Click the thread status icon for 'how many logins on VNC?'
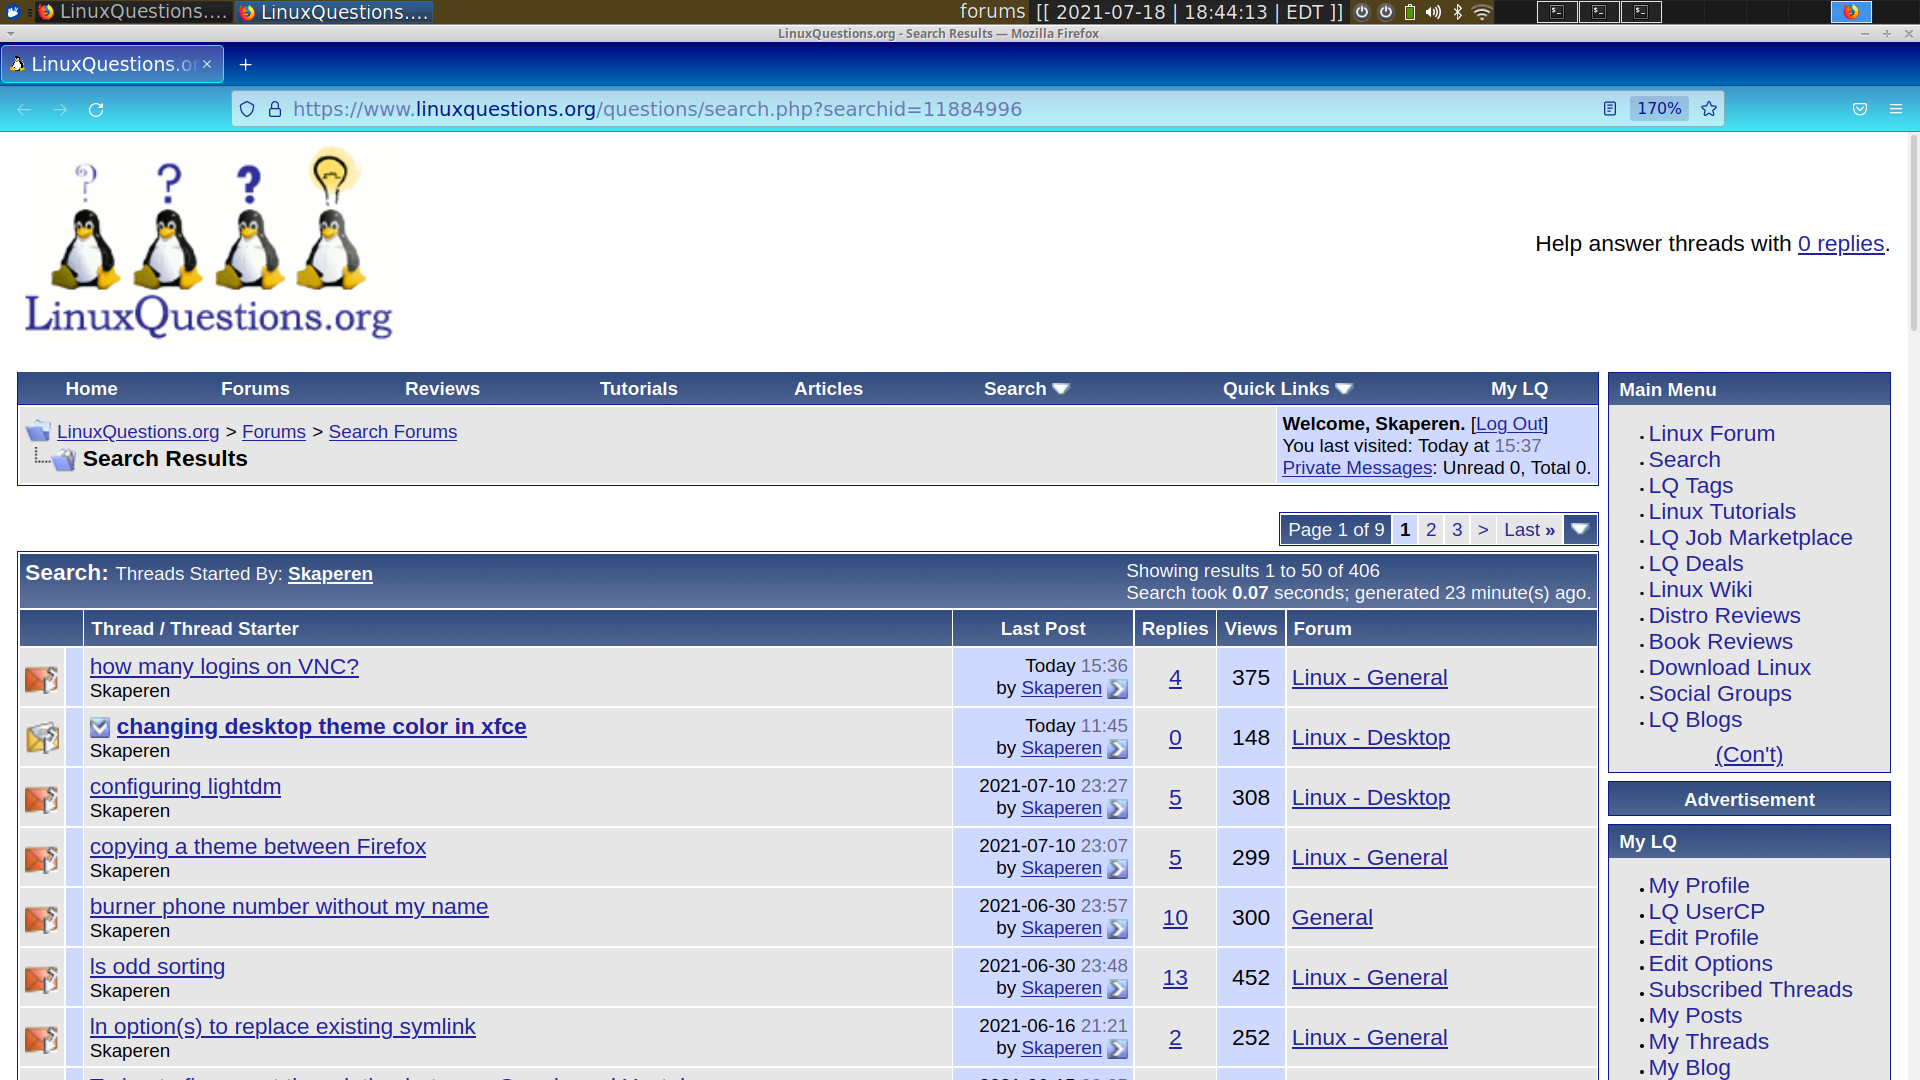 42,679
